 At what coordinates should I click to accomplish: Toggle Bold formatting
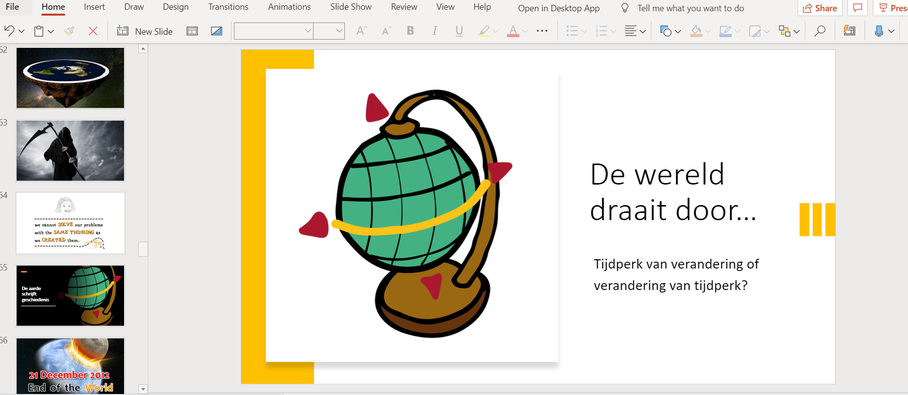click(410, 31)
